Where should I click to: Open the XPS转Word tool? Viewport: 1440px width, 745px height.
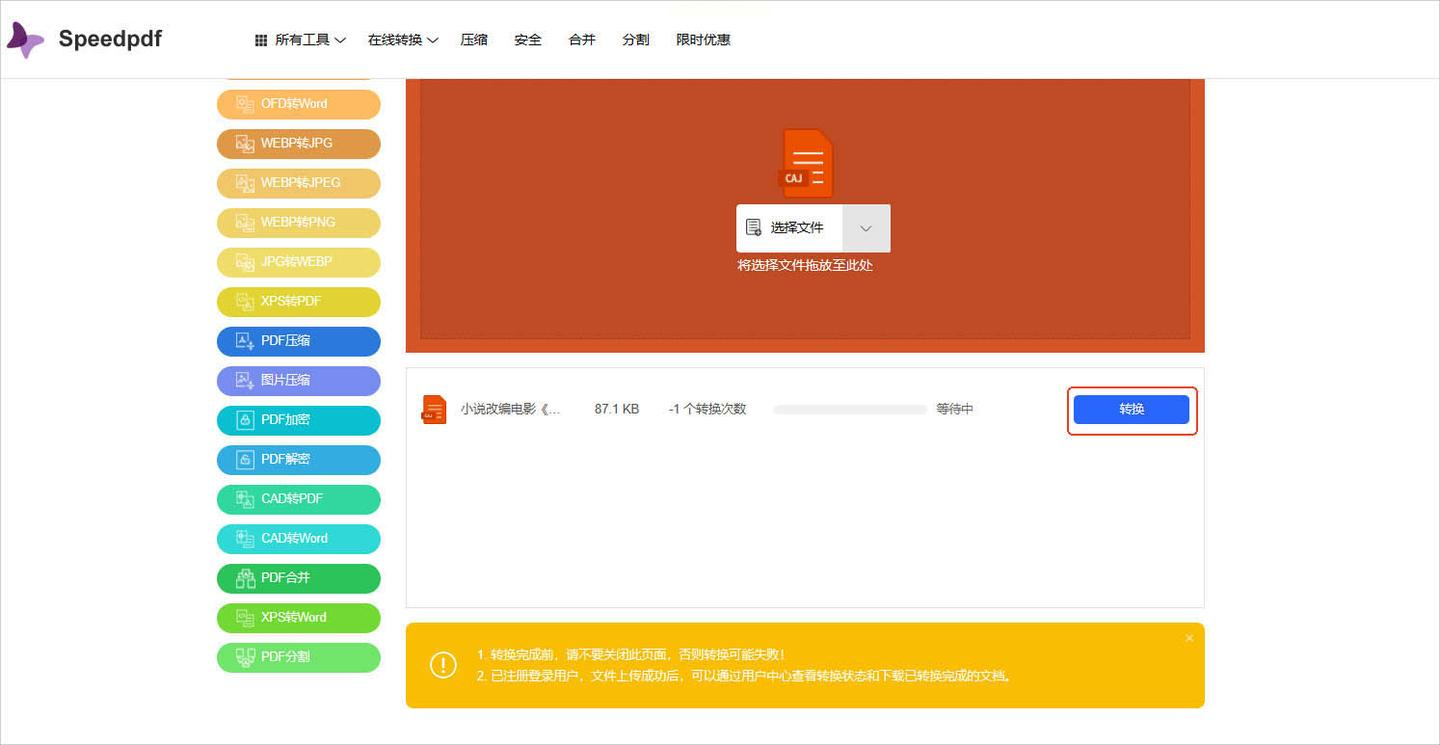299,617
